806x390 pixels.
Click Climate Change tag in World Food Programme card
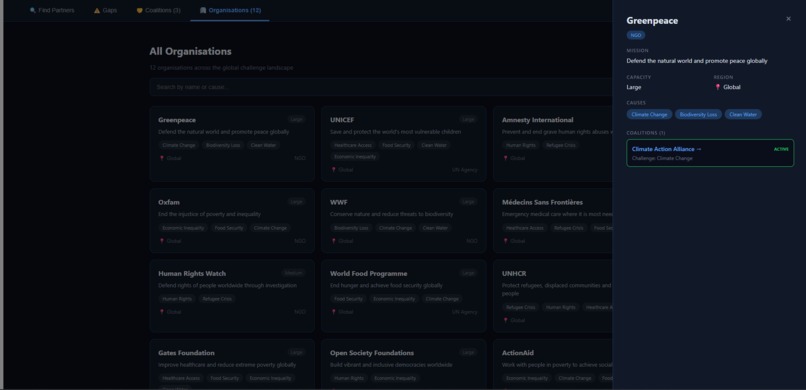[442, 299]
